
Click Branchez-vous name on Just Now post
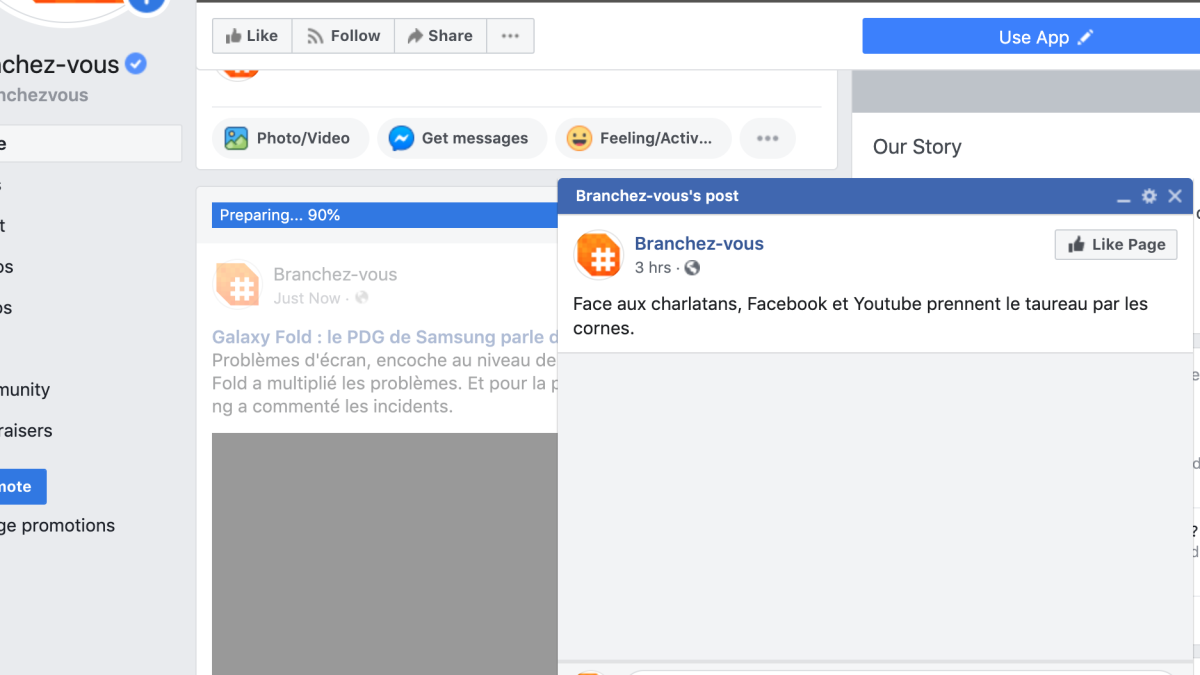coord(335,274)
